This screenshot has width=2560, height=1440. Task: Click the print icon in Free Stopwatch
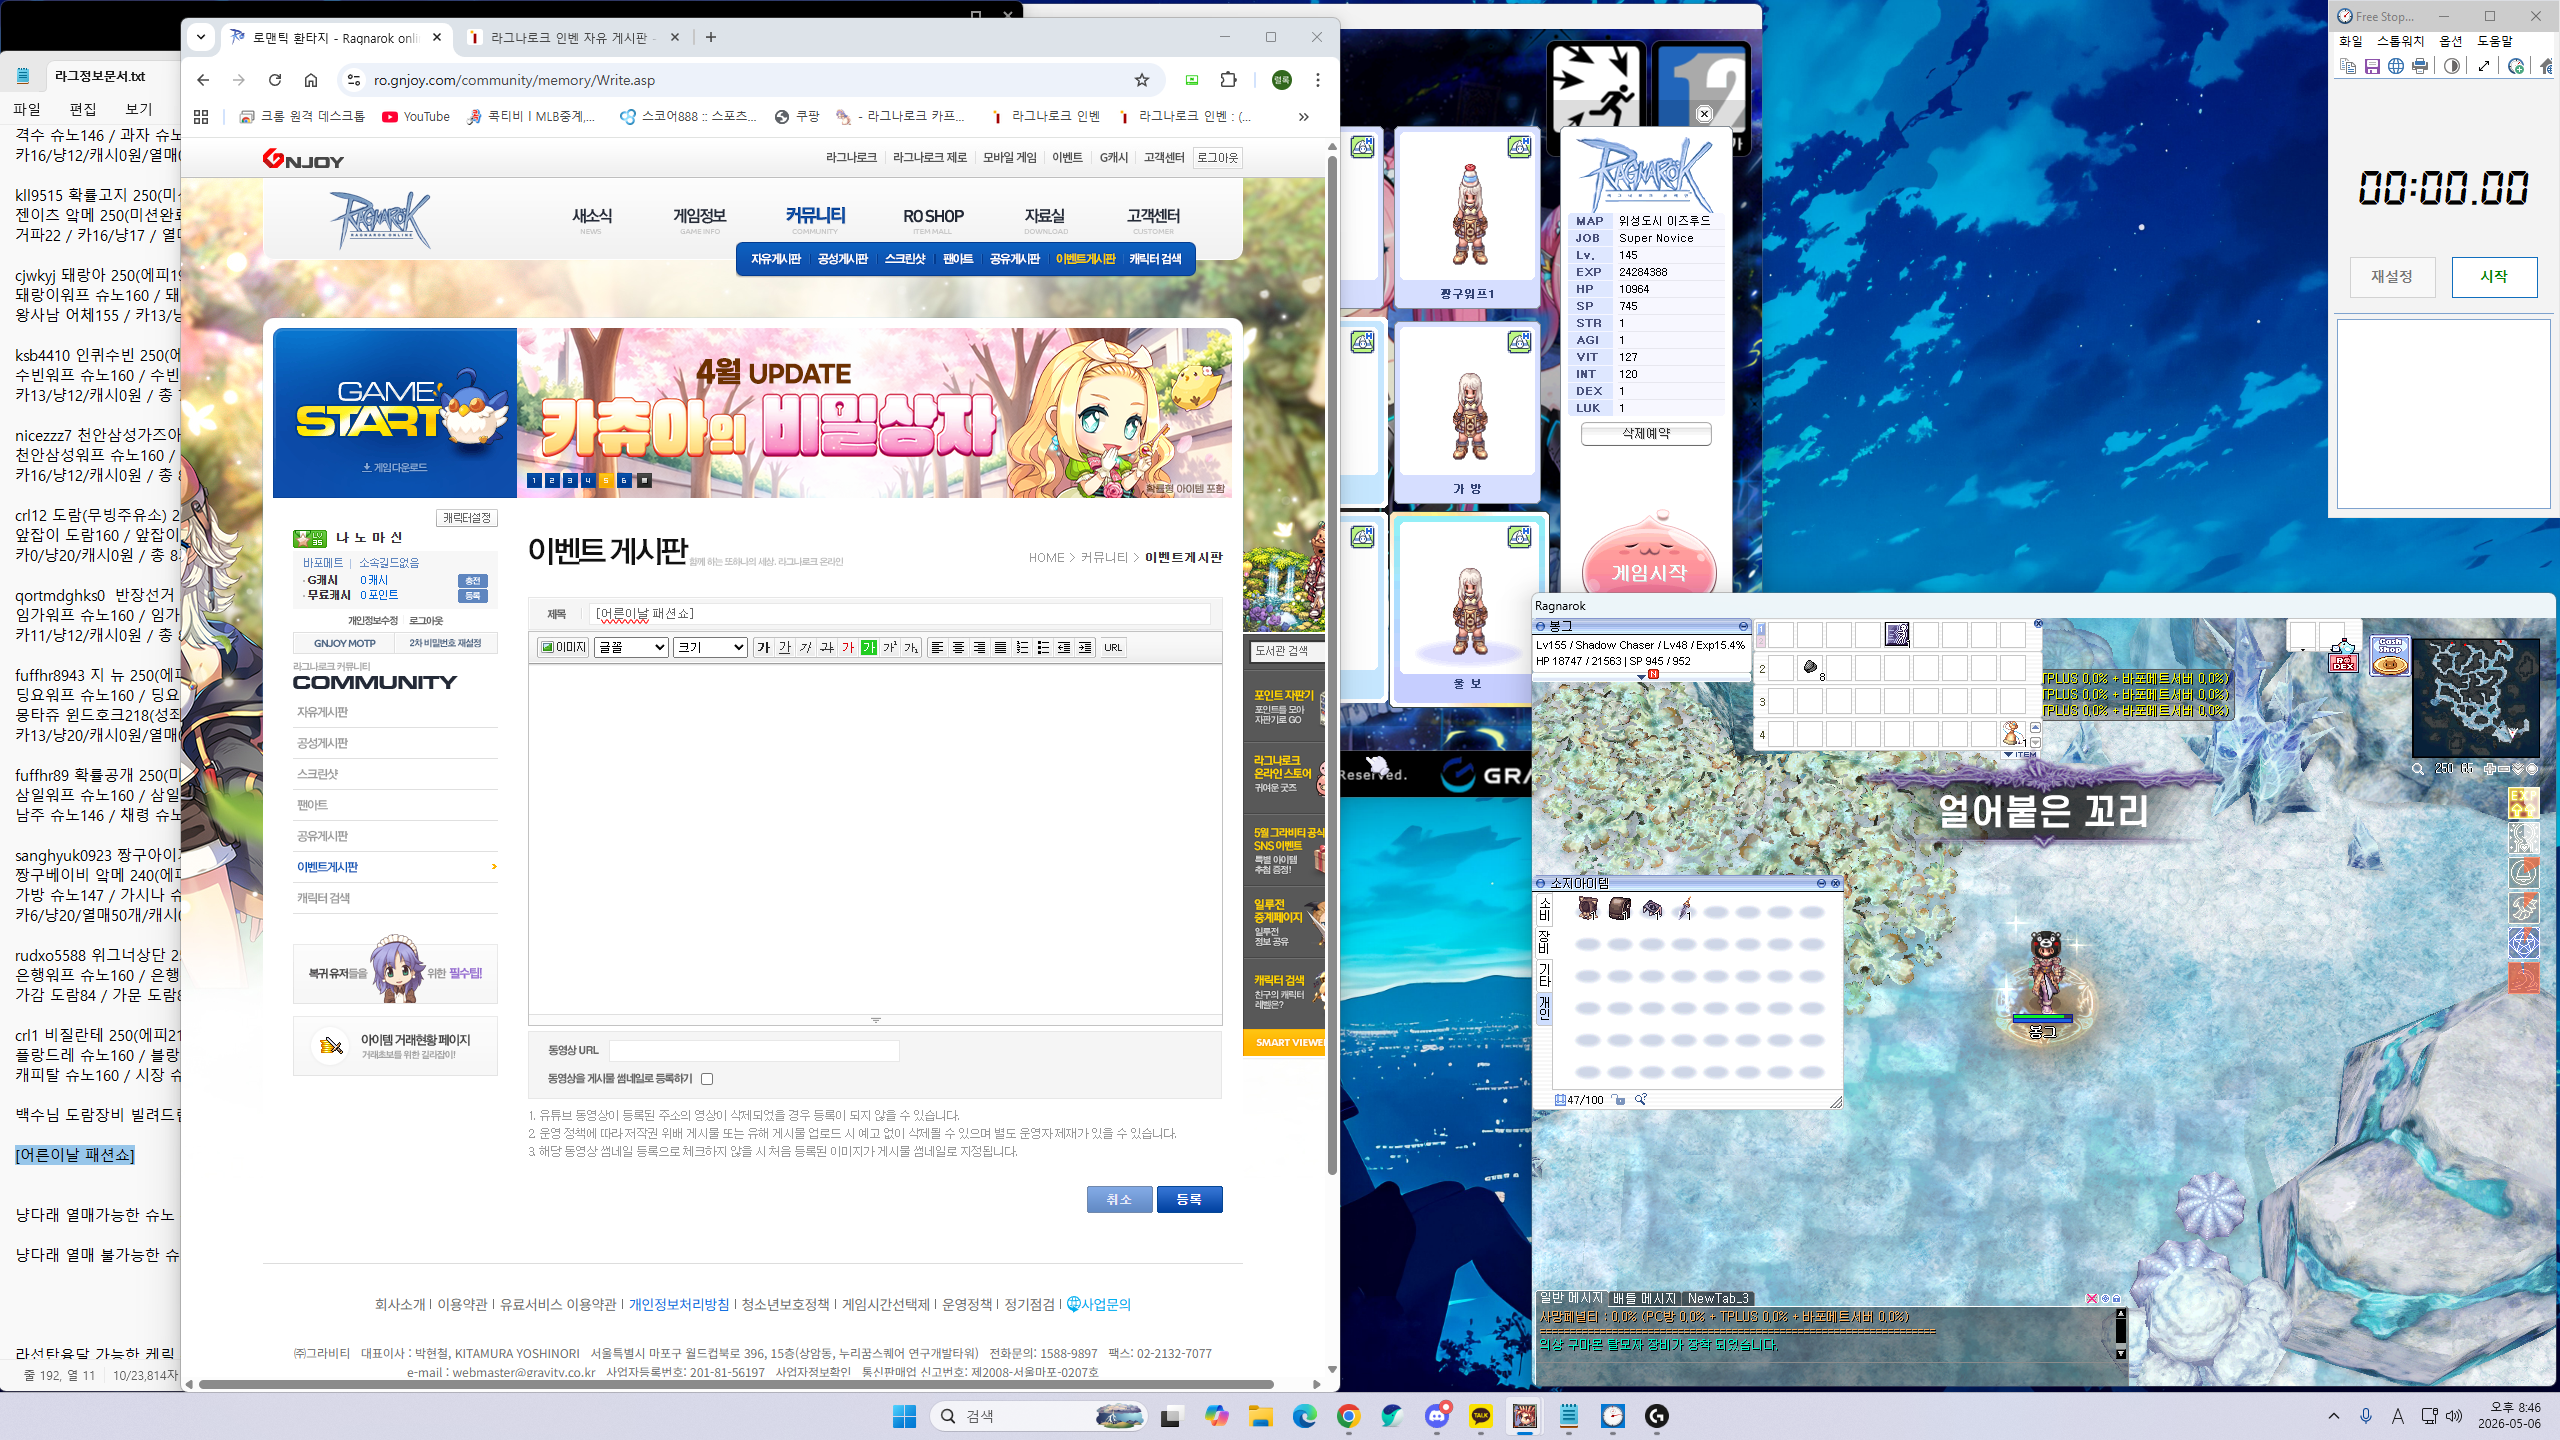click(x=2420, y=66)
